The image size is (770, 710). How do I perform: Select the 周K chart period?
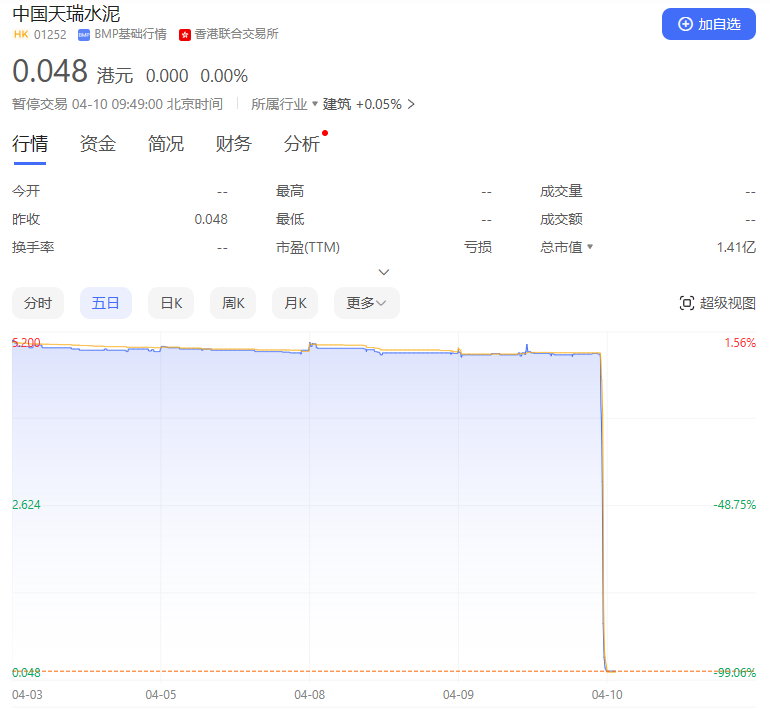(x=233, y=303)
